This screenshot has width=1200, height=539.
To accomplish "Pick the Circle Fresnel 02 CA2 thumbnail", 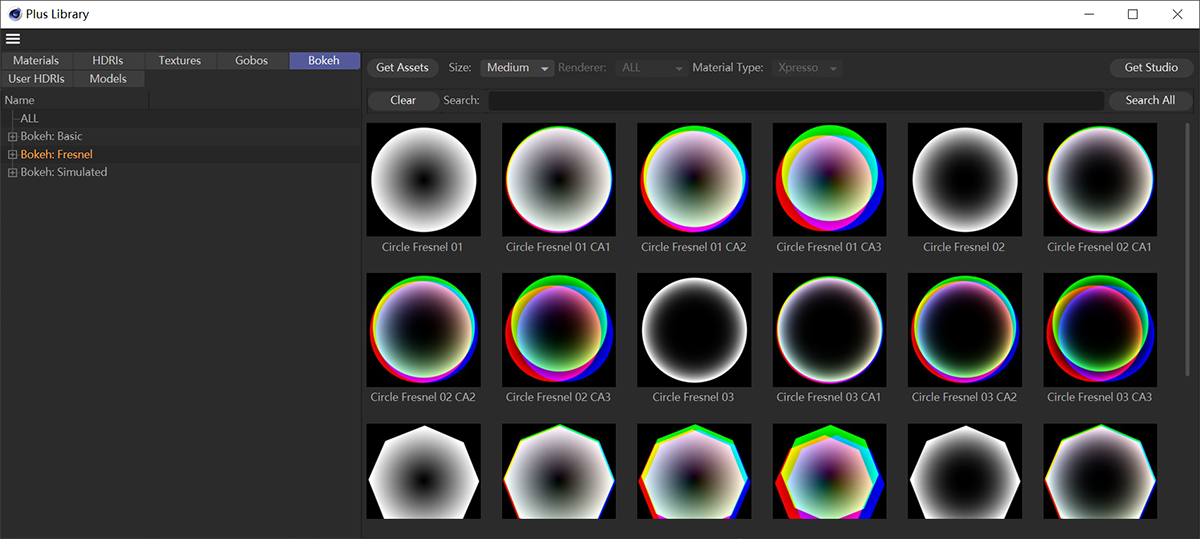I will pos(423,330).
